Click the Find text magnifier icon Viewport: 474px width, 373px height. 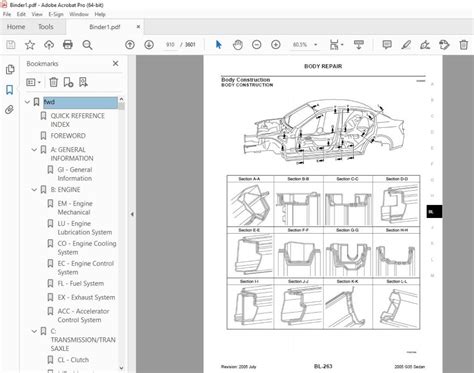[x=87, y=45]
